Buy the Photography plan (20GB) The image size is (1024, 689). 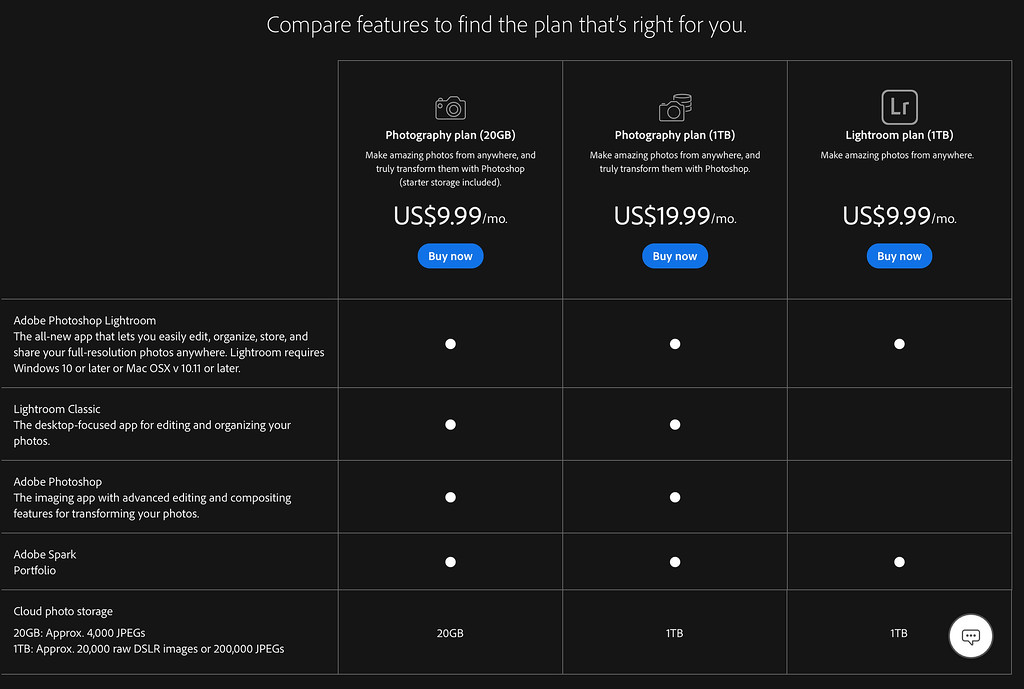click(x=450, y=256)
